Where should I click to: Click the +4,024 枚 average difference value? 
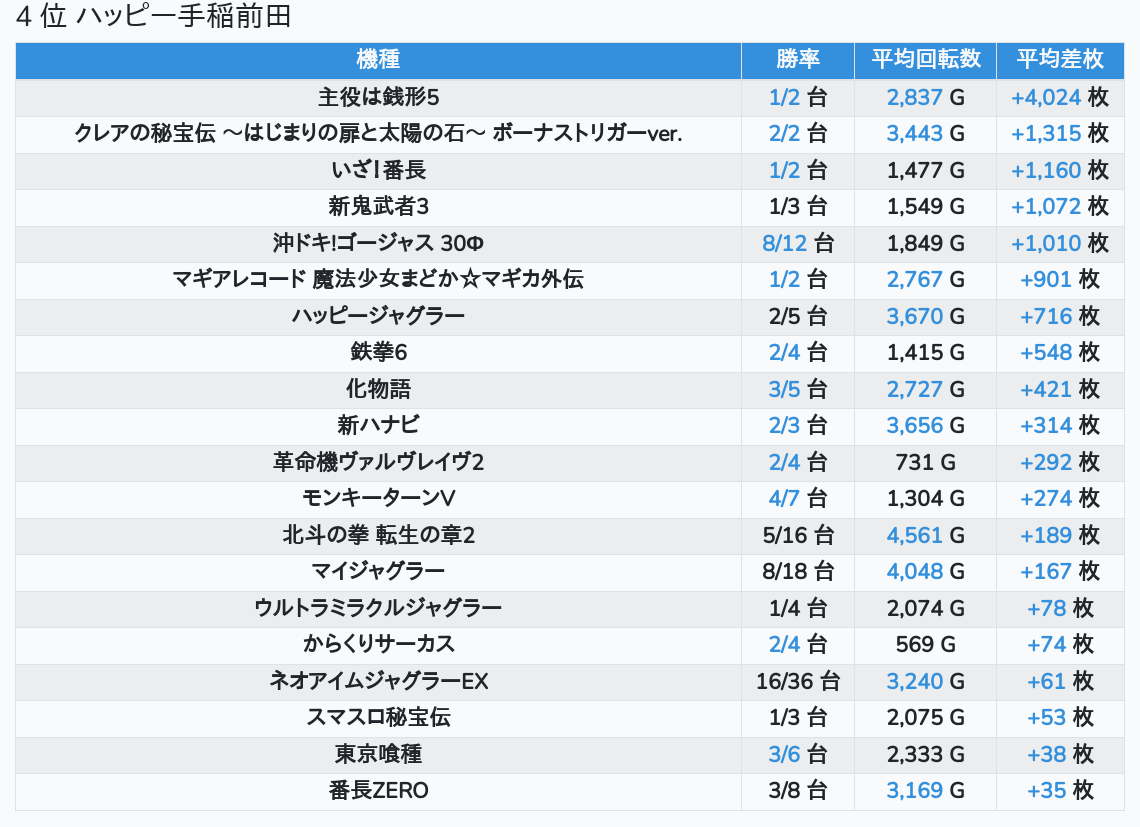(x=1059, y=97)
